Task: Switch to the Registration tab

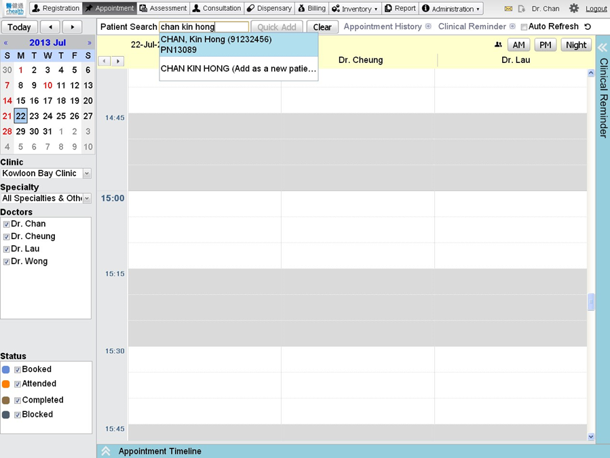Action: (55, 8)
